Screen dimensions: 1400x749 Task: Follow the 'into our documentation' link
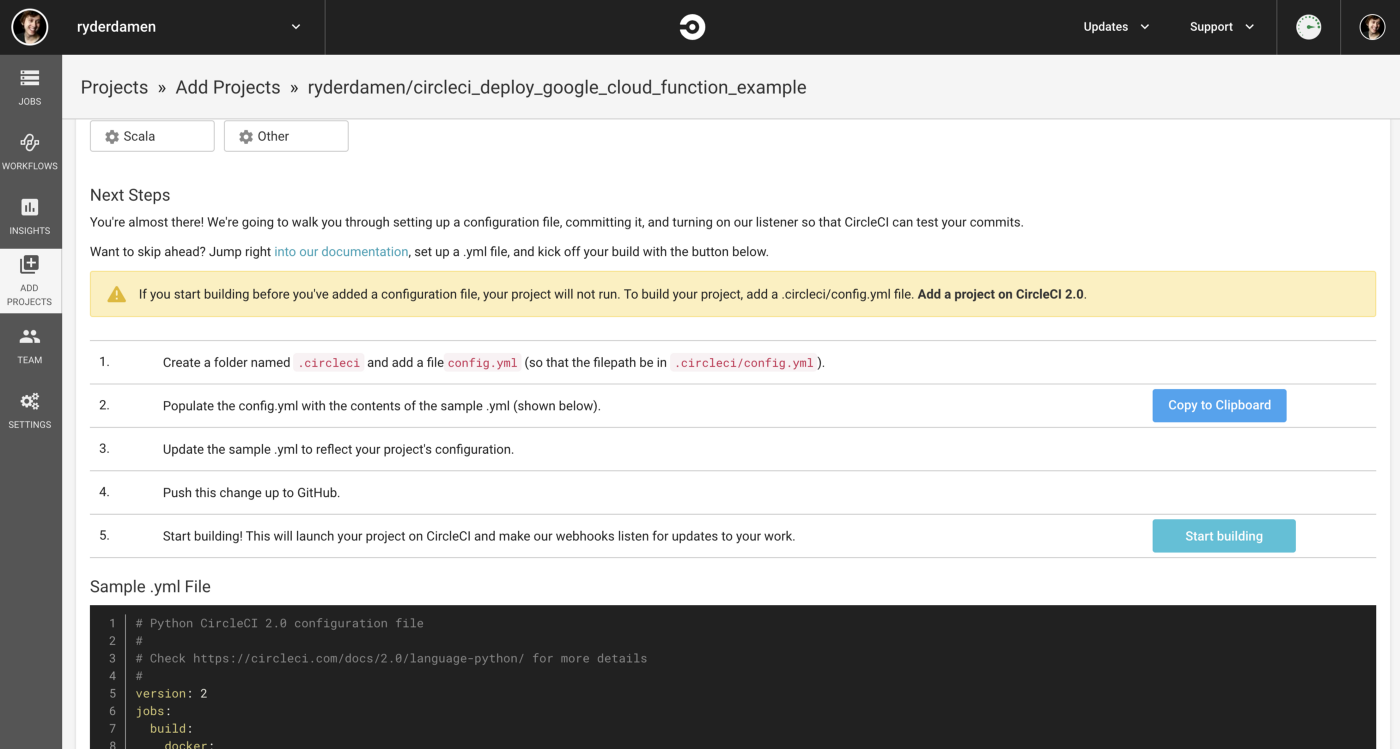341,252
